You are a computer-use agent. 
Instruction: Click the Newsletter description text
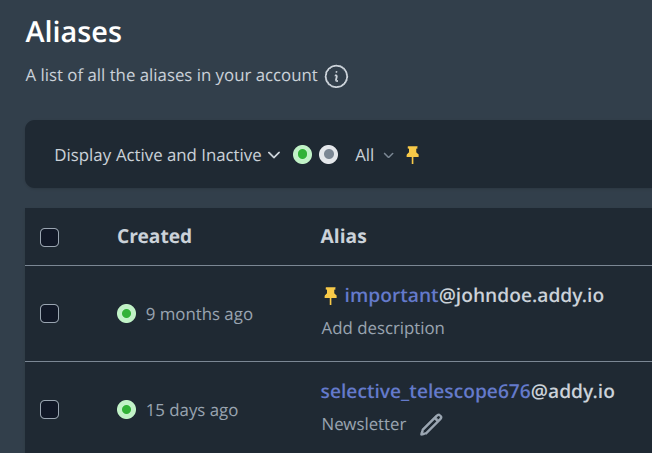coord(364,424)
